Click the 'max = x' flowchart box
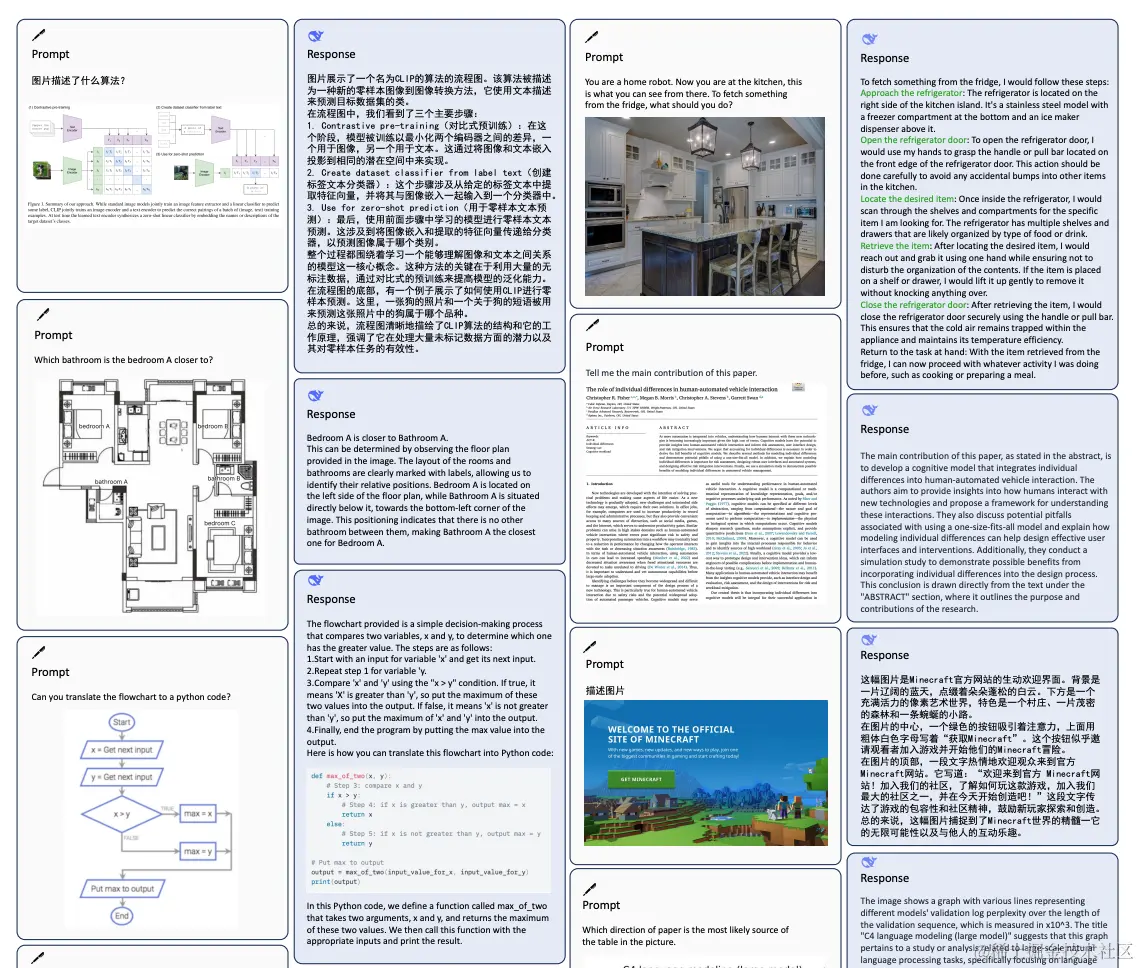This screenshot has height=968, width=1140. (x=198, y=813)
